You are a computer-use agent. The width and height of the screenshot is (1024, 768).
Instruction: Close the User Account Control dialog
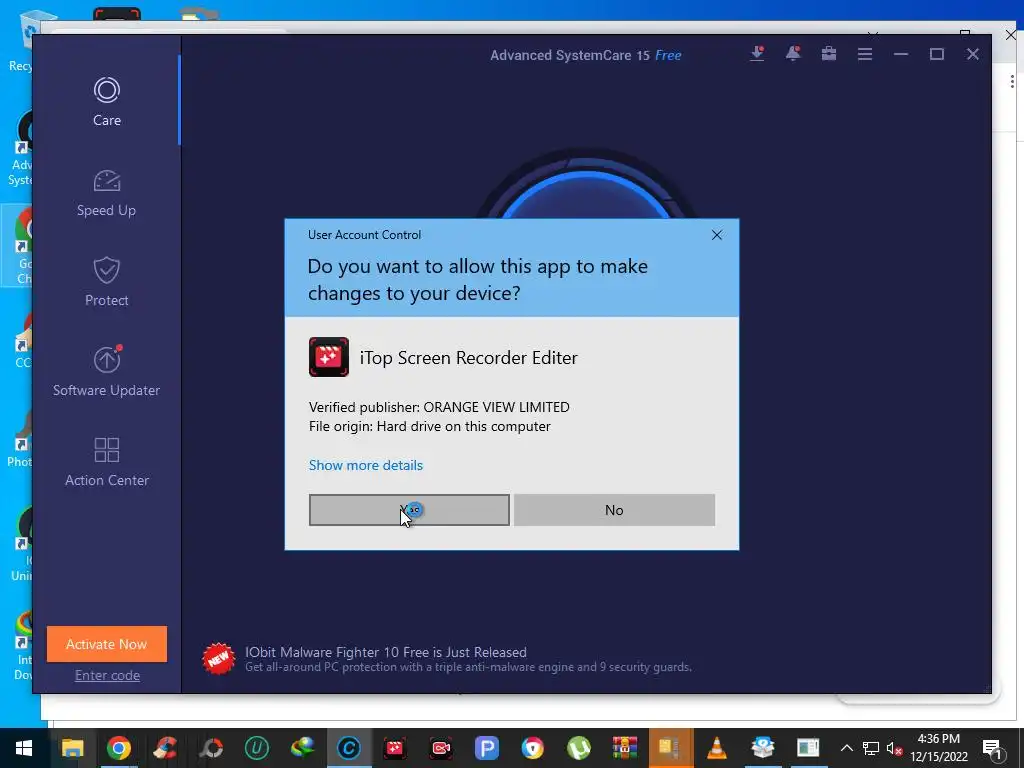coord(716,235)
